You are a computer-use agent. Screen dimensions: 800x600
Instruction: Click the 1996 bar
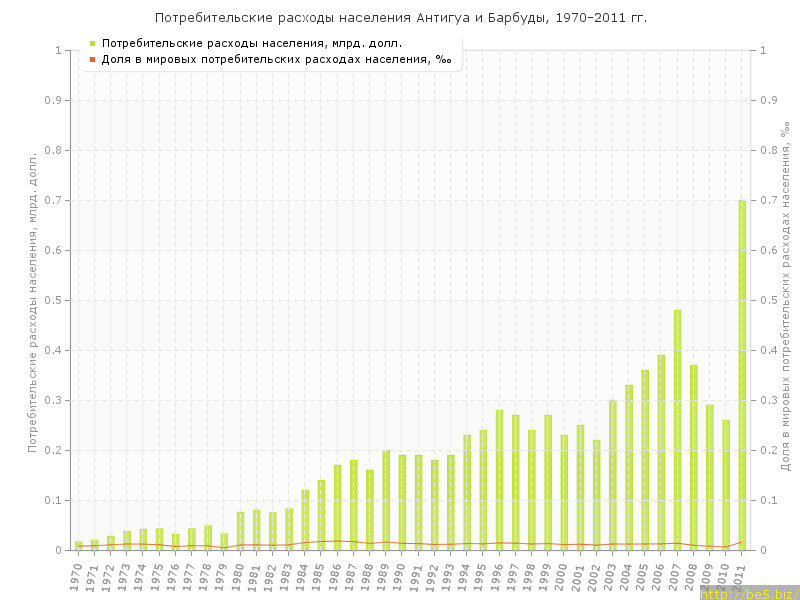click(x=499, y=480)
